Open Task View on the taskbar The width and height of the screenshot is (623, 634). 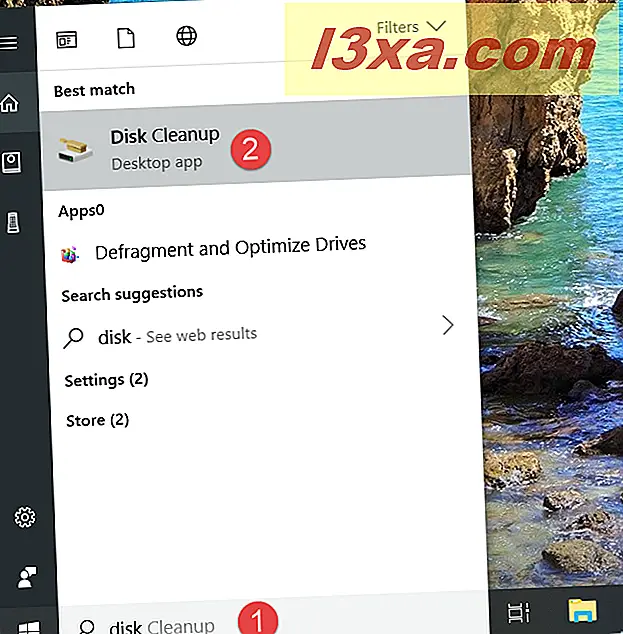[518, 612]
